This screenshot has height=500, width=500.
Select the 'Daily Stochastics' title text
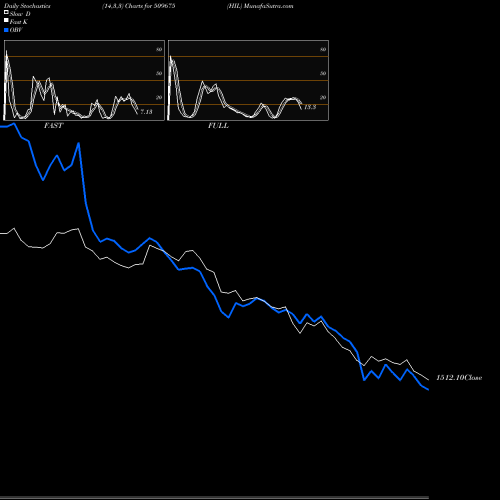(x=27, y=6)
